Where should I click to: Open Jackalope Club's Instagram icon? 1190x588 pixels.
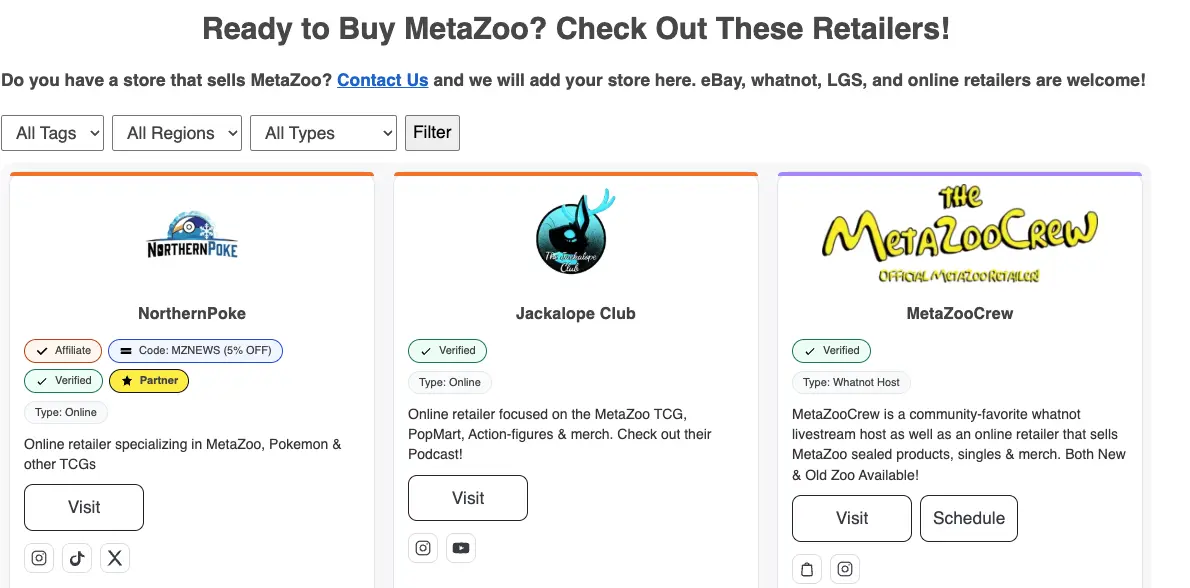click(x=423, y=548)
